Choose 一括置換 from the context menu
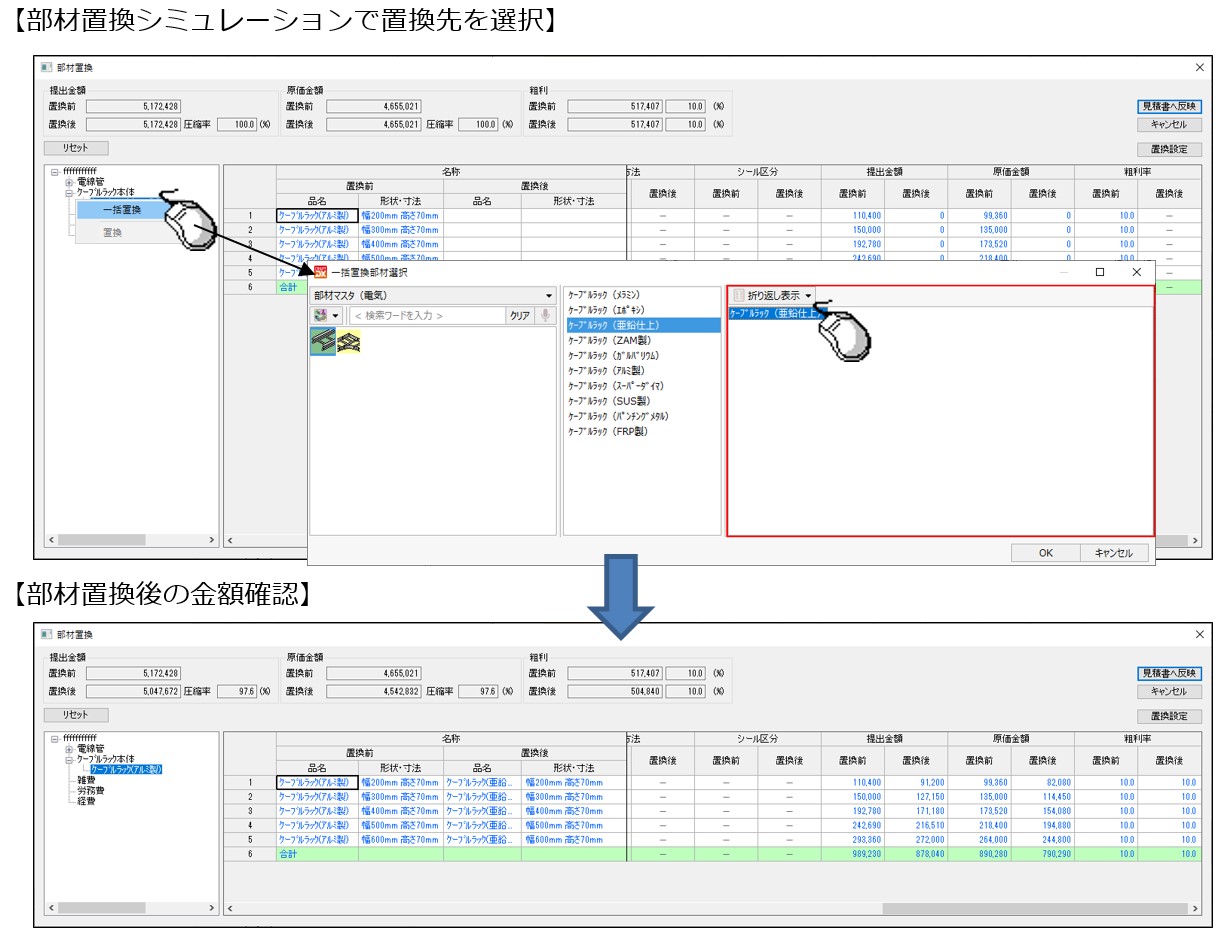1232x935 pixels. click(122, 210)
